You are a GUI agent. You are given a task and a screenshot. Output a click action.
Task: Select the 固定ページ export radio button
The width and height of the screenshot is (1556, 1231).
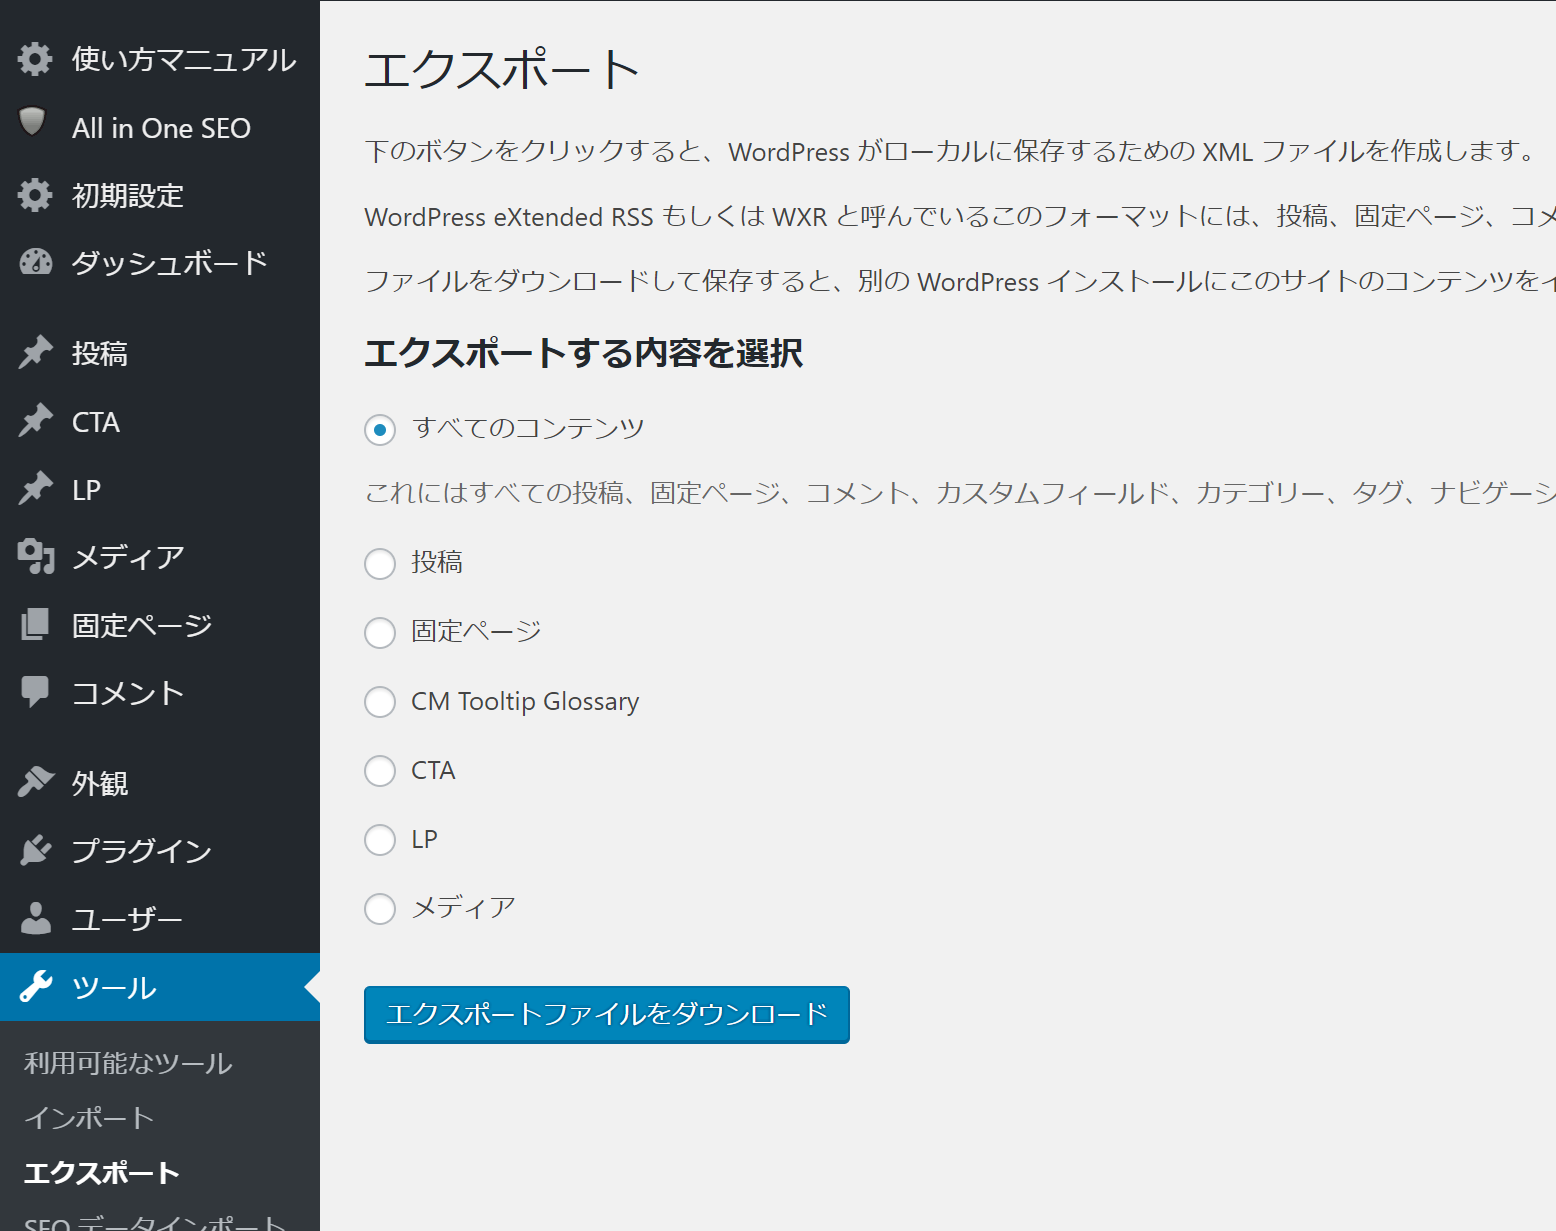pyautogui.click(x=380, y=633)
